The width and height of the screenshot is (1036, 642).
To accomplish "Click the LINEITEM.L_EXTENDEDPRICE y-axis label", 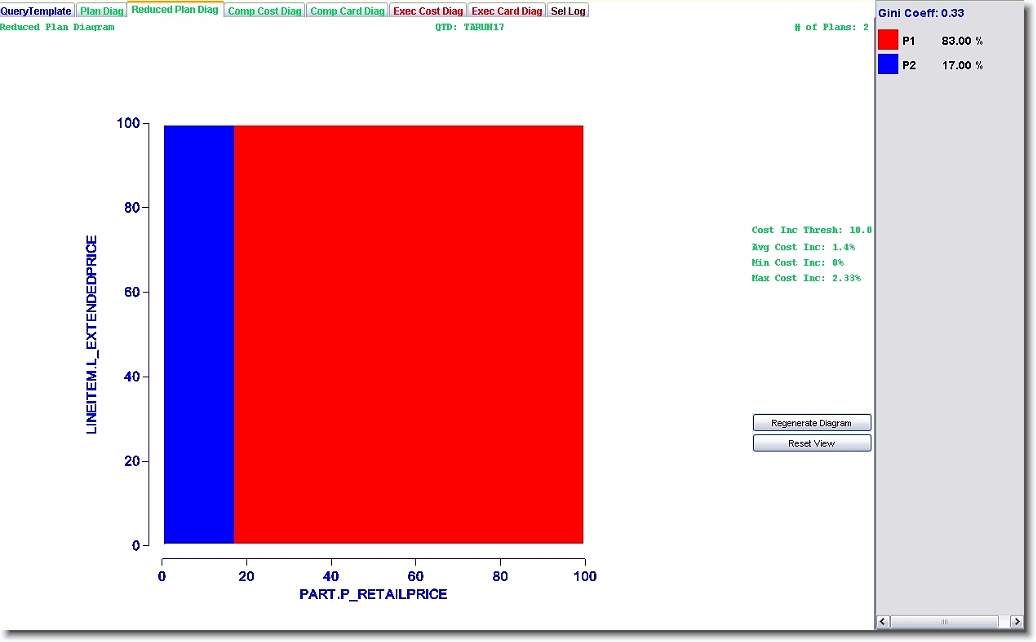I will click(92, 334).
